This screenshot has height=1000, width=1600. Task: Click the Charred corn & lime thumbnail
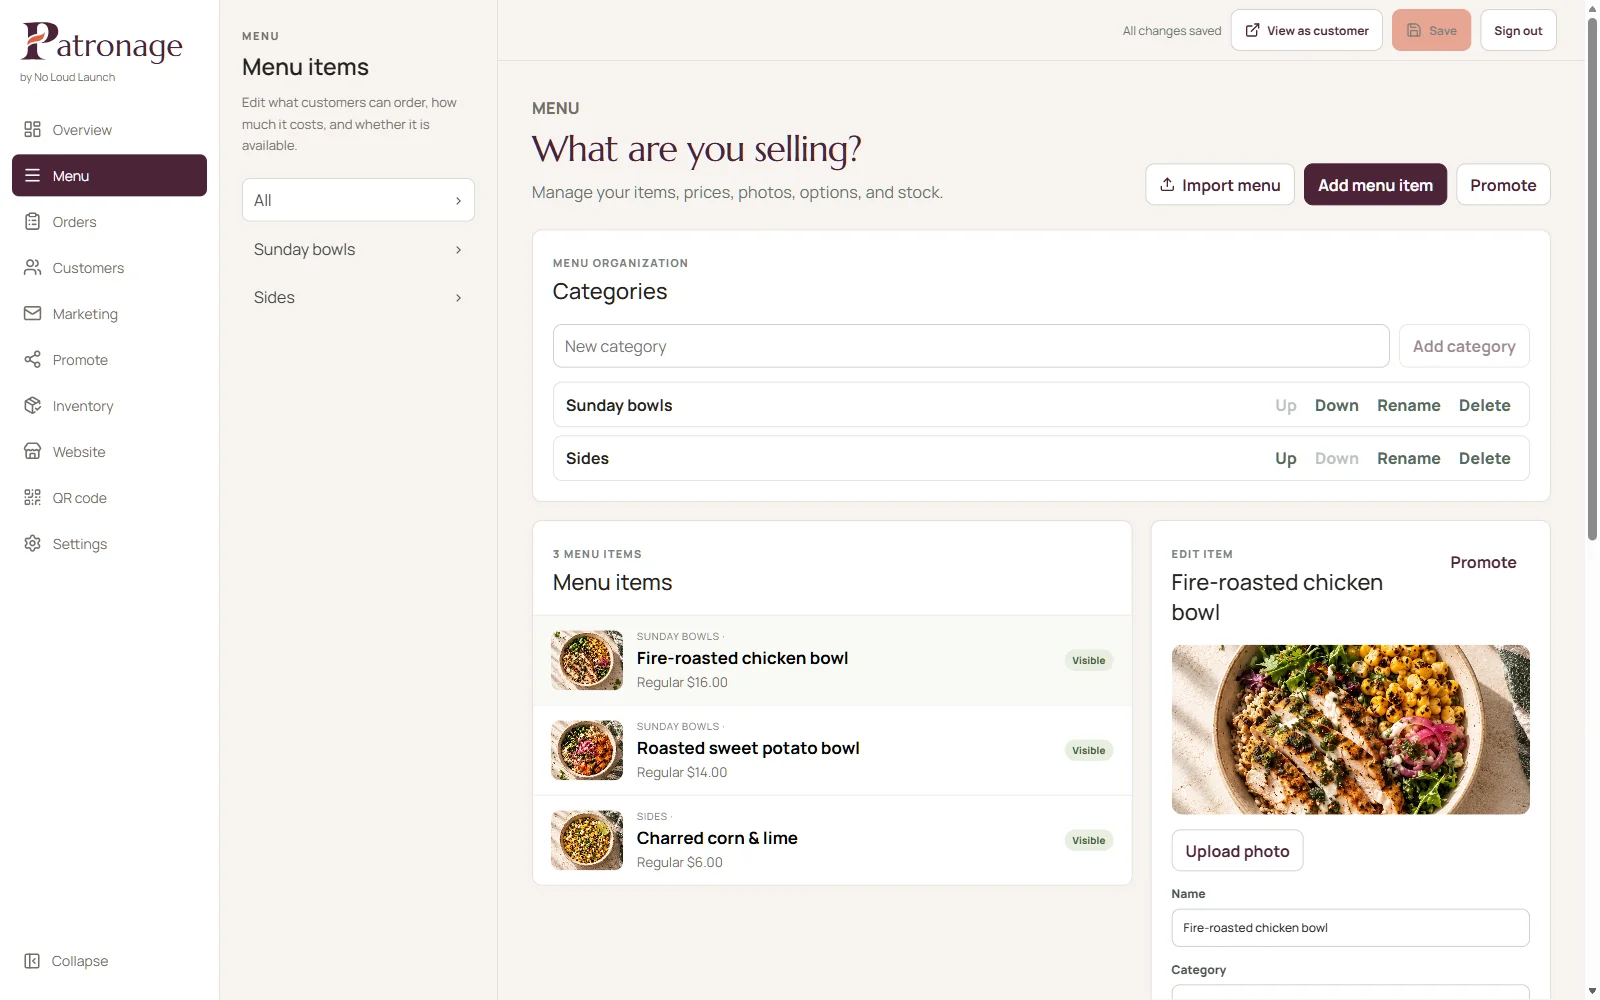(587, 840)
